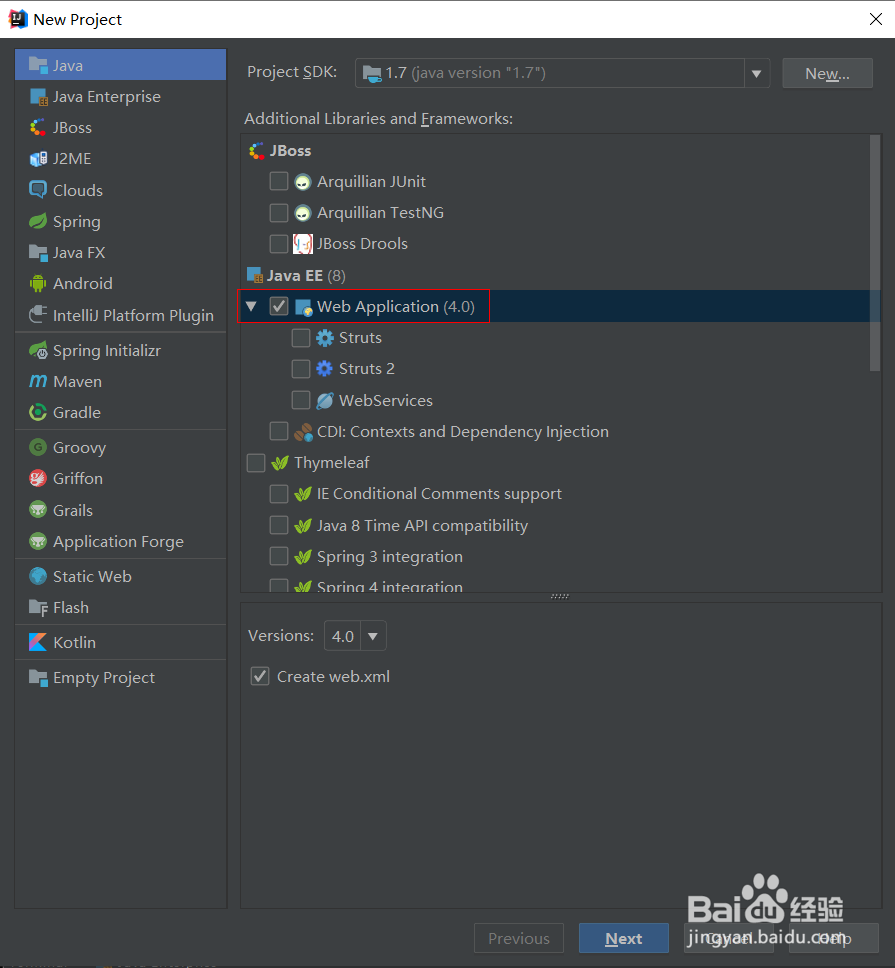Click the Clouds icon
The image size is (895, 968).
(38, 190)
